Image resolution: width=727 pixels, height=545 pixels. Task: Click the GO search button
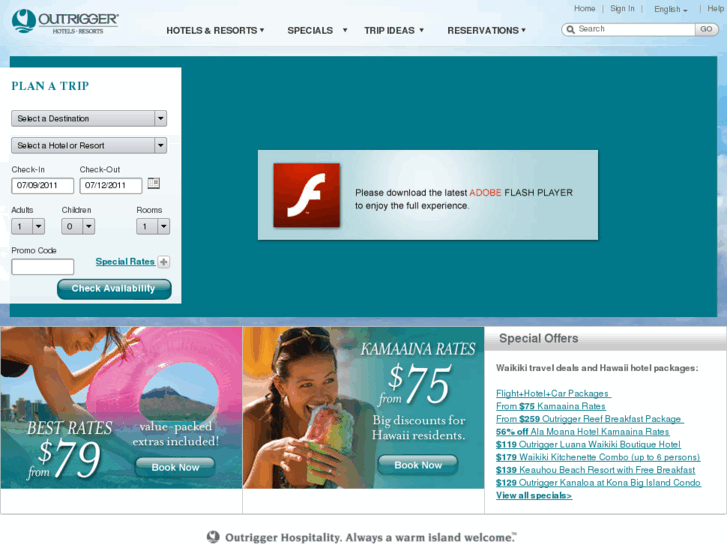click(707, 29)
